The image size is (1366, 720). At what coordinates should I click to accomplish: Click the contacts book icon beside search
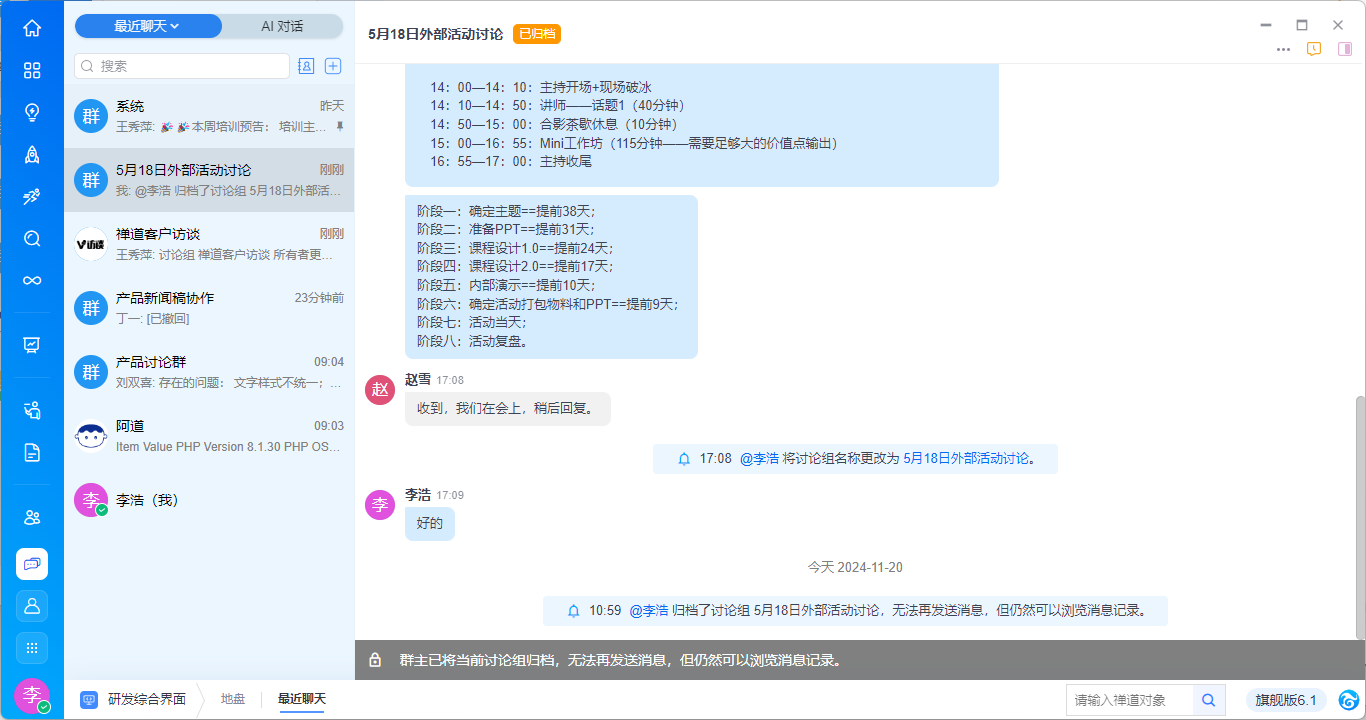click(306, 66)
